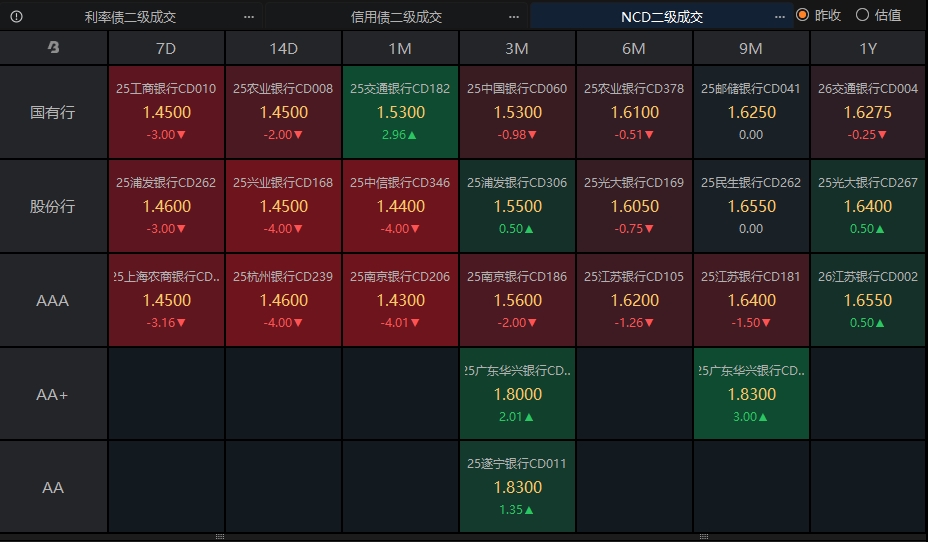Switch to 利率债二级成交 tab

coord(130,16)
